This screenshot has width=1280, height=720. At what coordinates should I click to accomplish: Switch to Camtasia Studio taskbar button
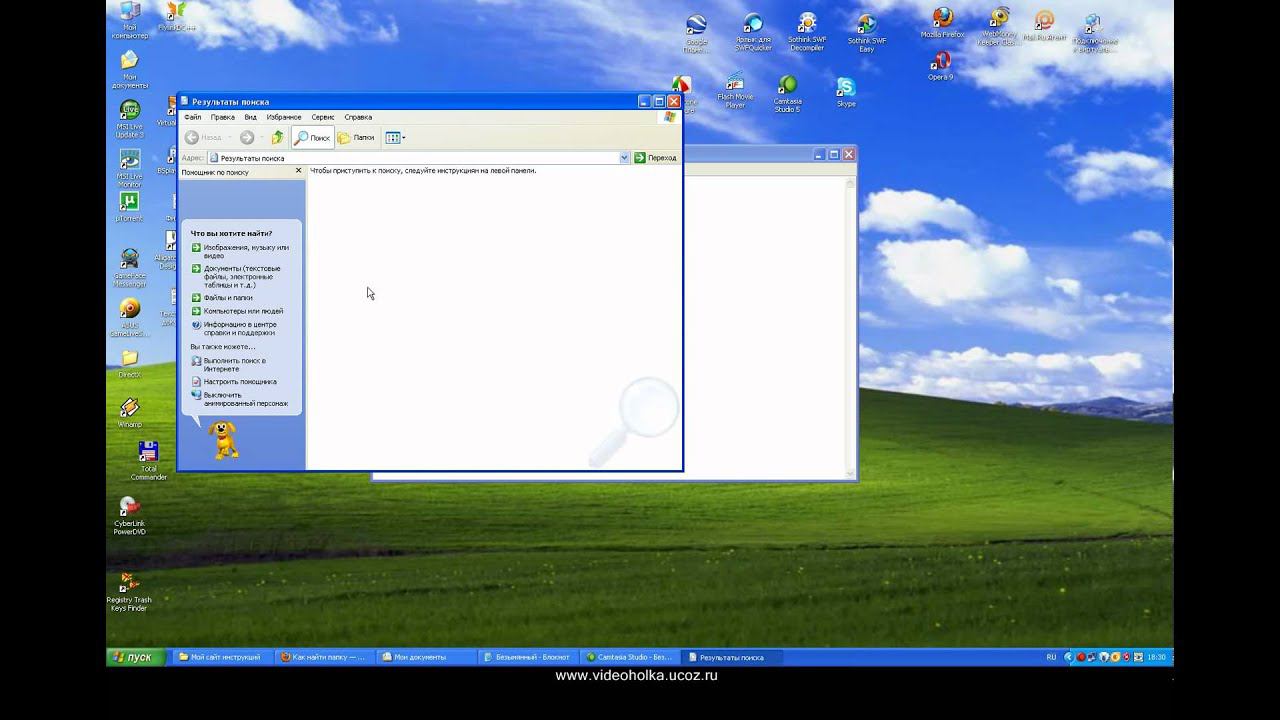(x=630, y=657)
